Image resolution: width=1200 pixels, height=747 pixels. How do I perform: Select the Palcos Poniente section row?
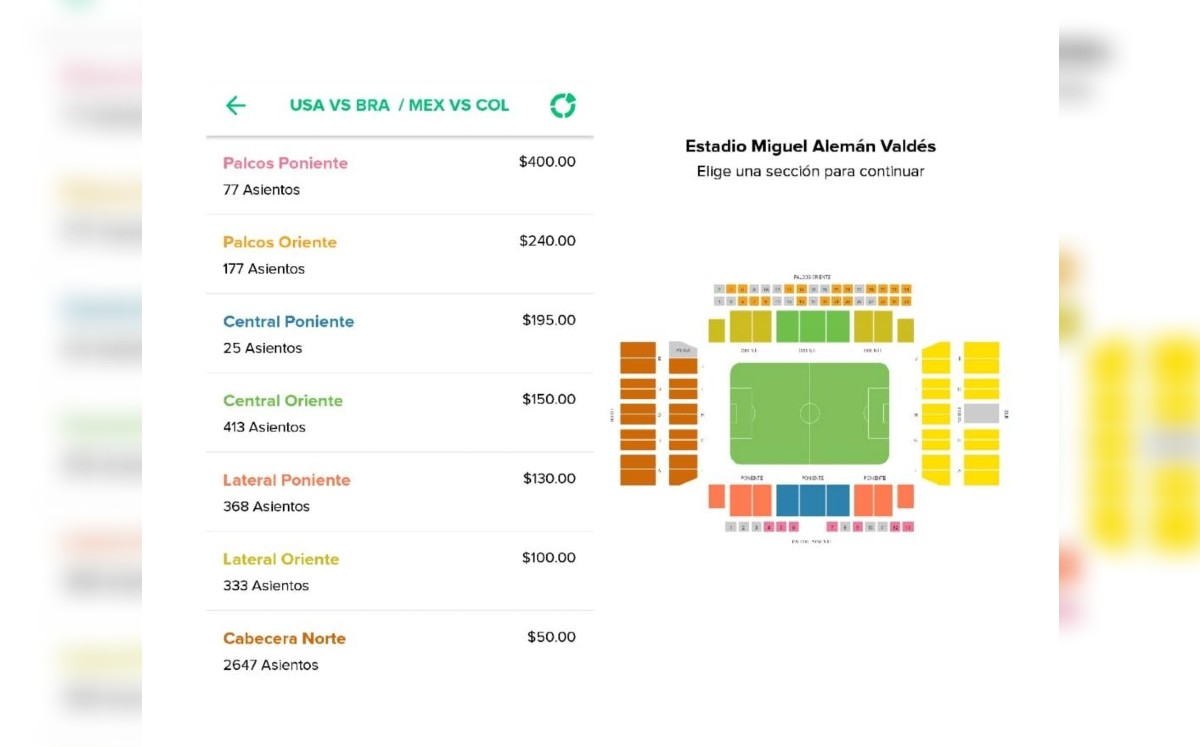coord(399,175)
